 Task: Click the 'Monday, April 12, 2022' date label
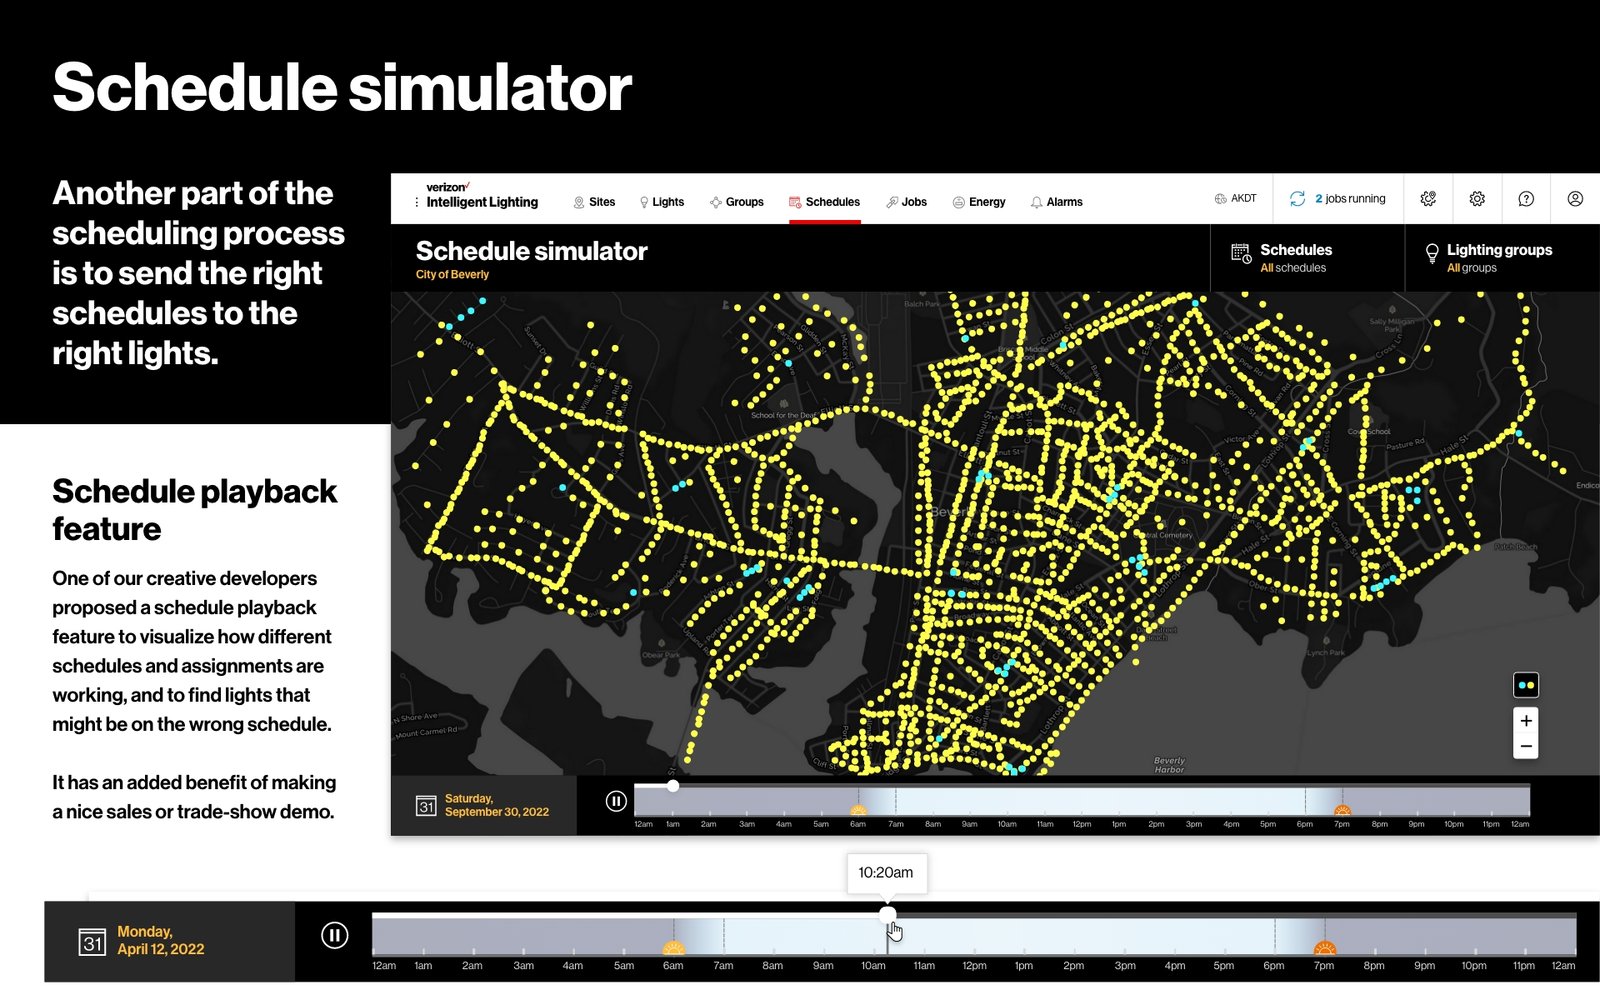pos(160,941)
